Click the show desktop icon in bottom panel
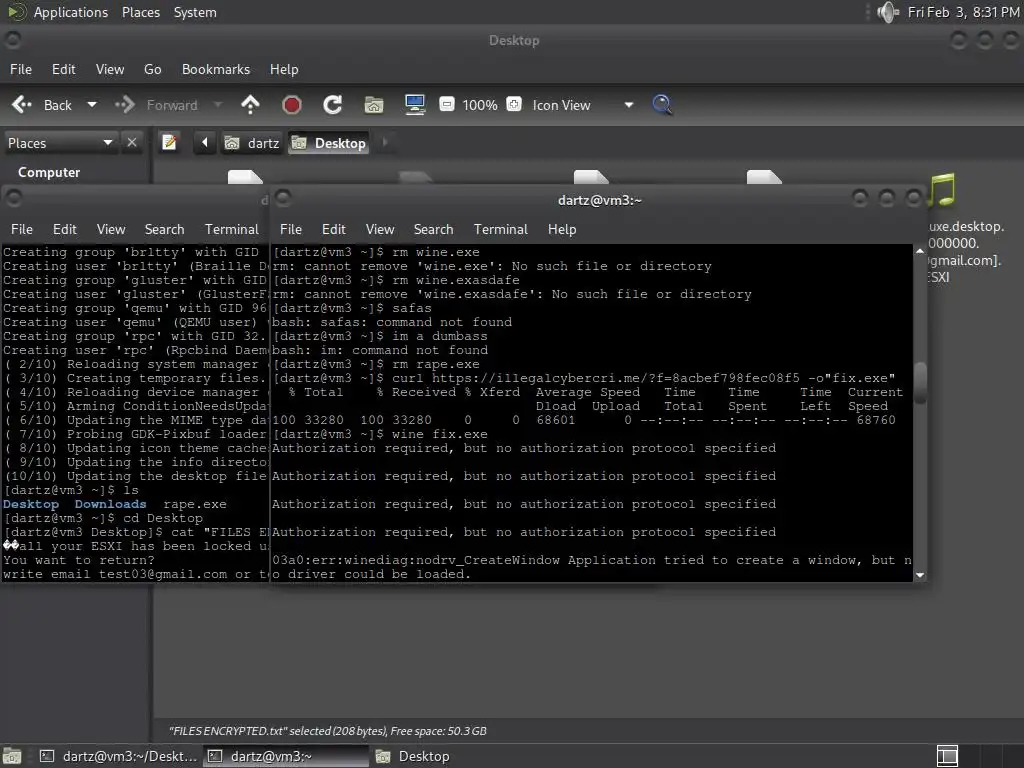Screen dimensions: 1024x768 12,756
